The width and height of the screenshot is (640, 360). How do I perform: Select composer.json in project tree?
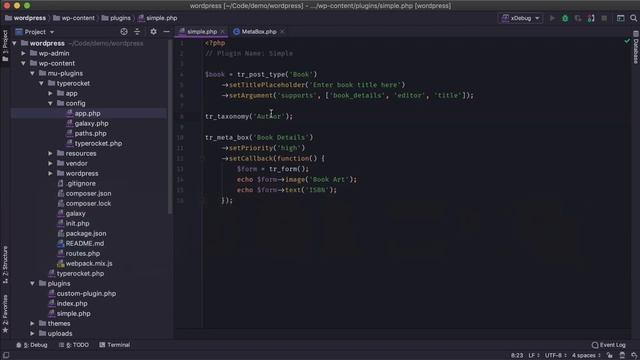[88, 193]
